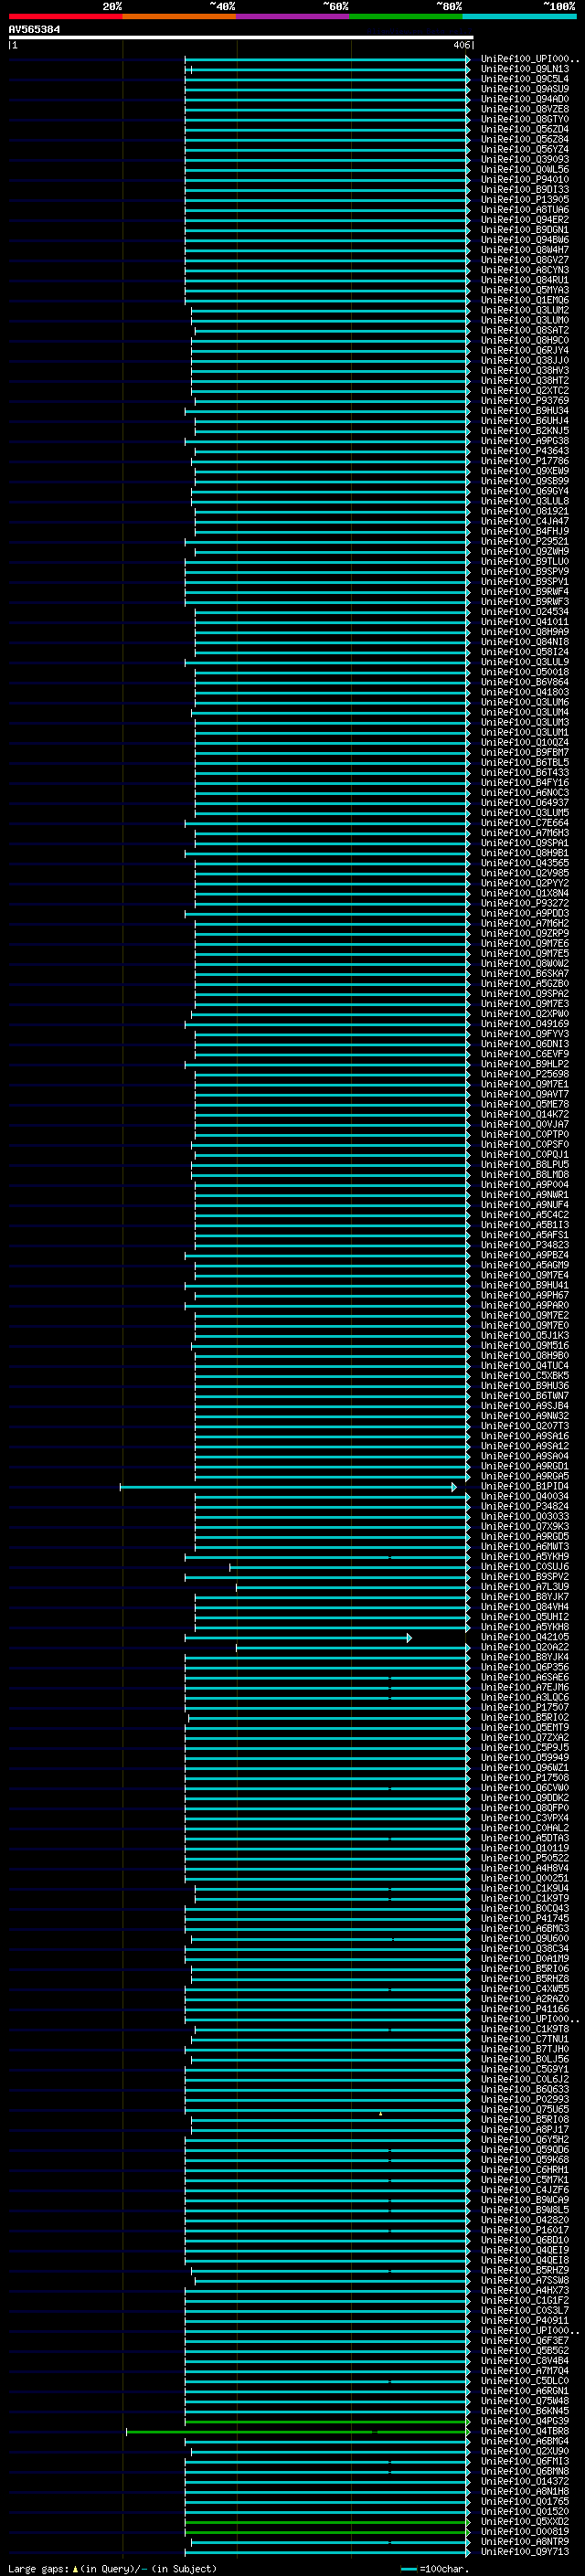Click the long alignment bar for B1PID4
Image resolution: width=585 pixels, height=2576 pixels.
pyautogui.click(x=288, y=1487)
